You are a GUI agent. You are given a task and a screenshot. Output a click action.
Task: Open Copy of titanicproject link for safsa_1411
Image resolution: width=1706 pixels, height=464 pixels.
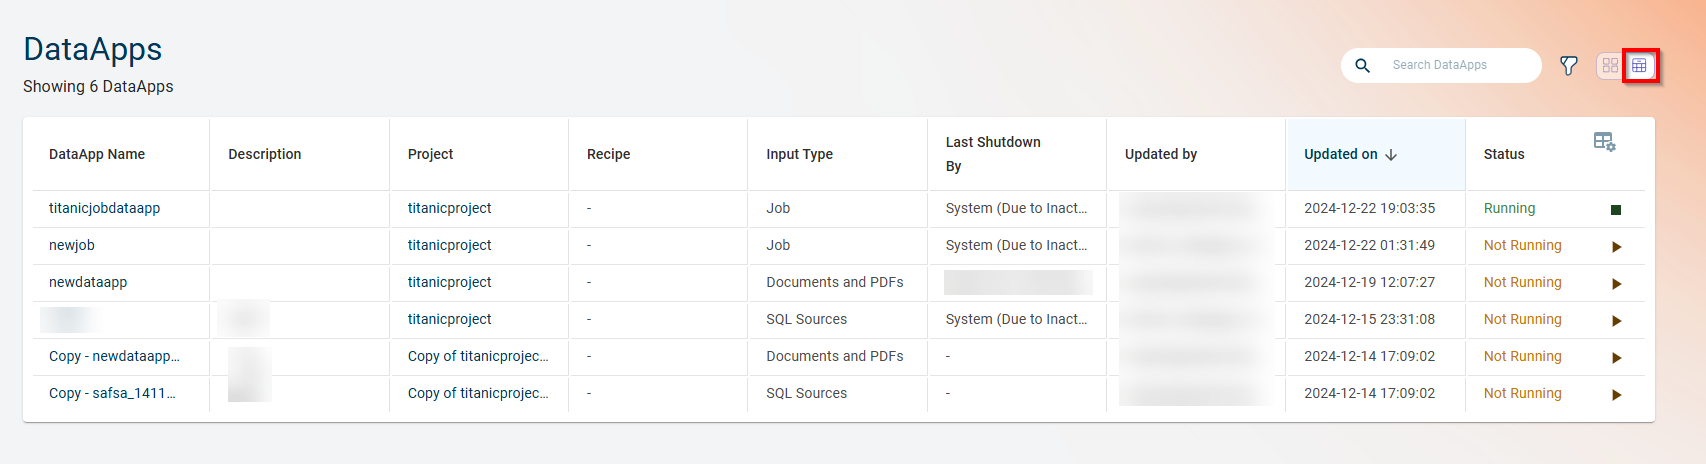[x=477, y=393]
